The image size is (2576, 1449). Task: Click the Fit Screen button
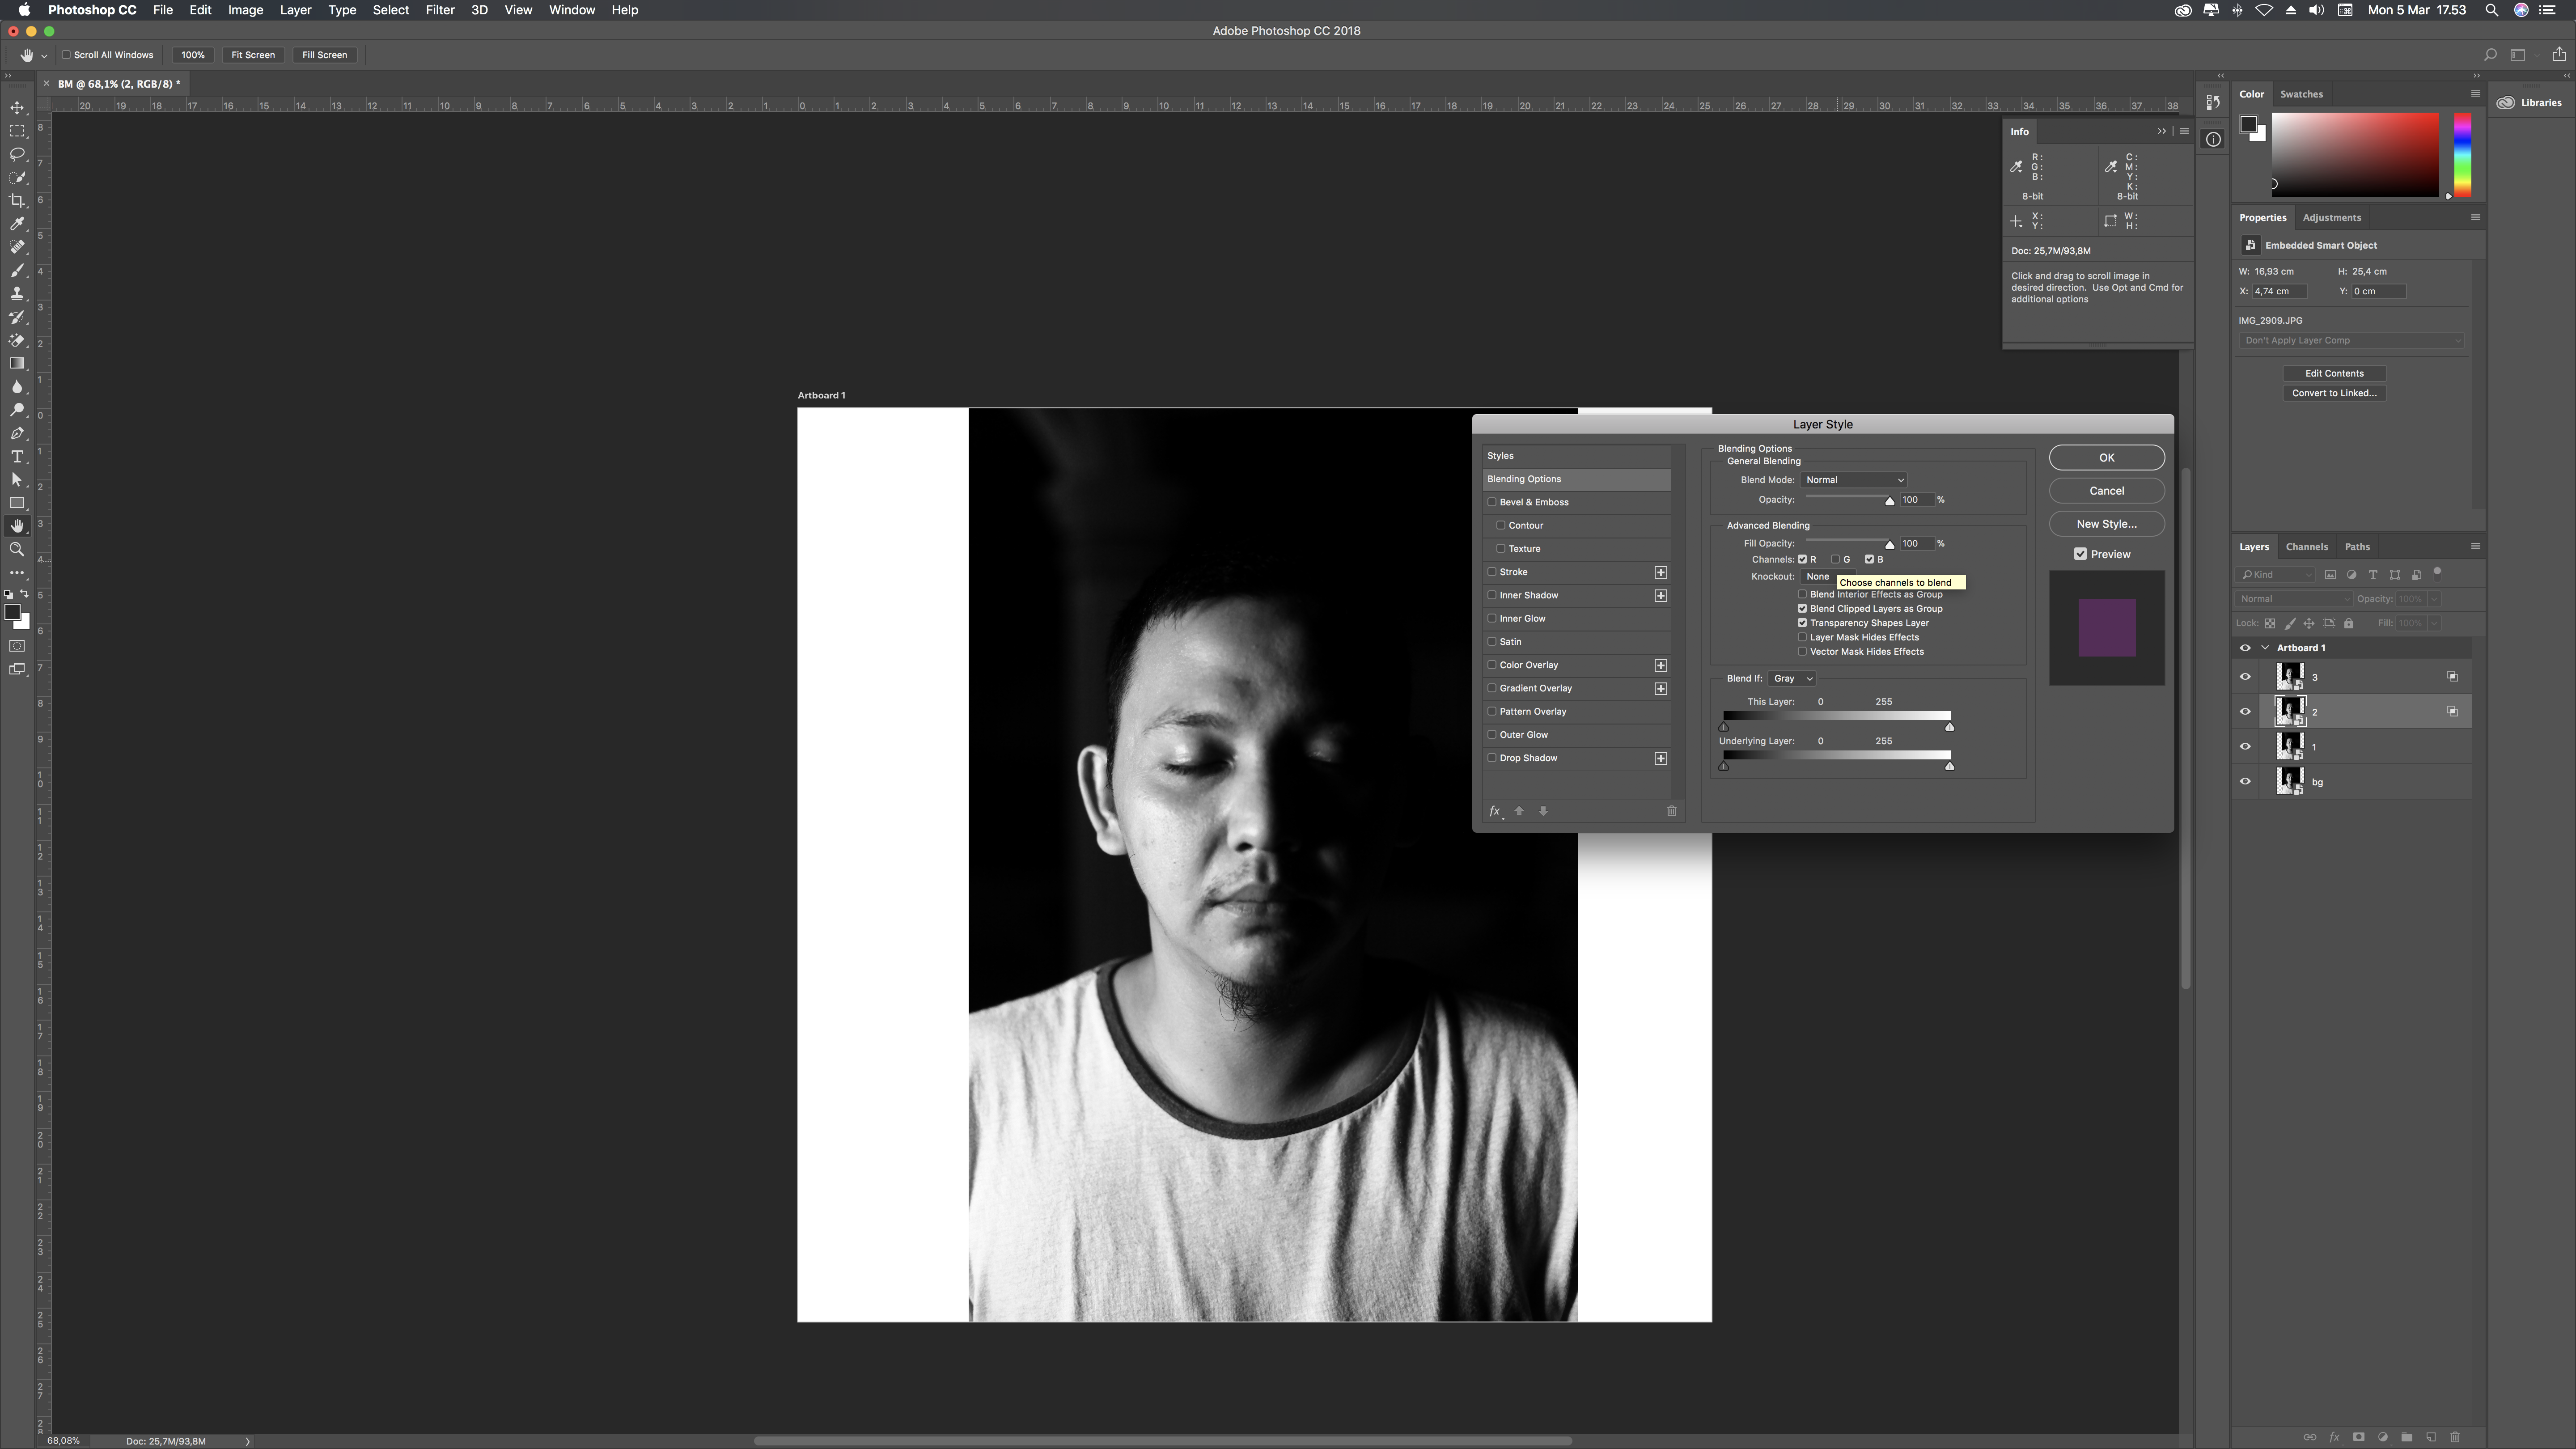coord(253,55)
